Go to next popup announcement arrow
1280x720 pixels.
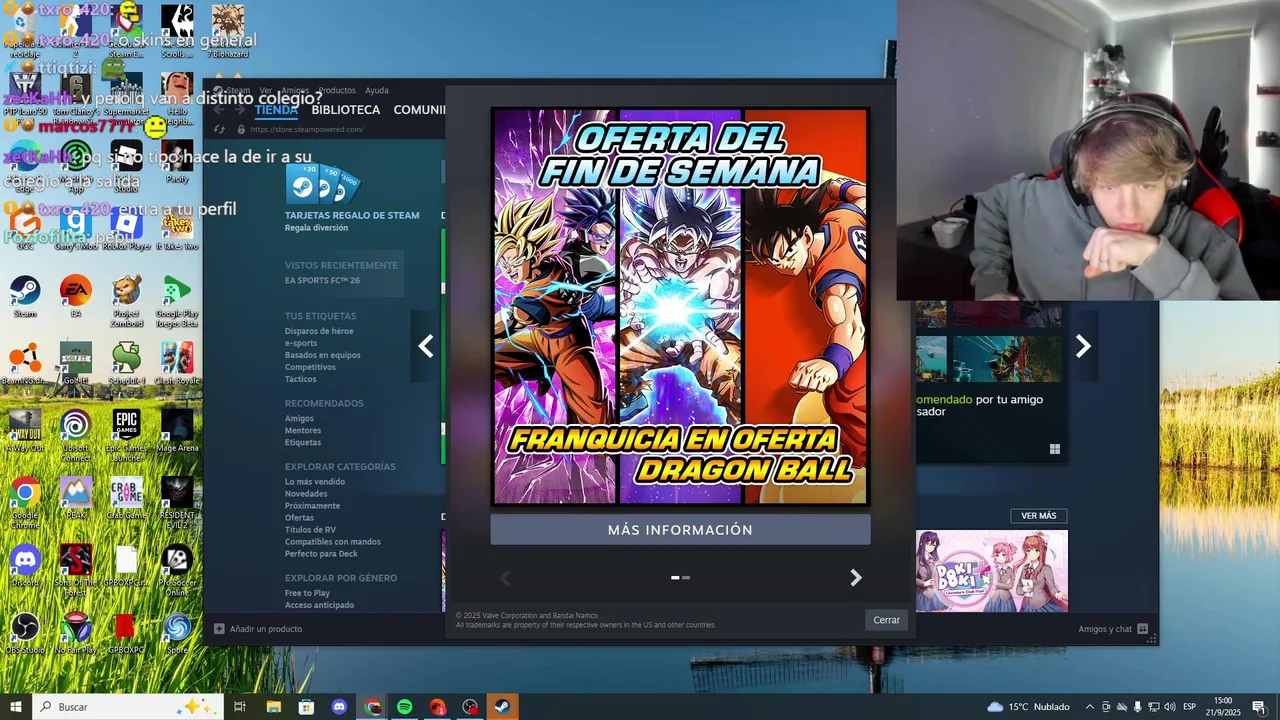pyautogui.click(x=855, y=578)
